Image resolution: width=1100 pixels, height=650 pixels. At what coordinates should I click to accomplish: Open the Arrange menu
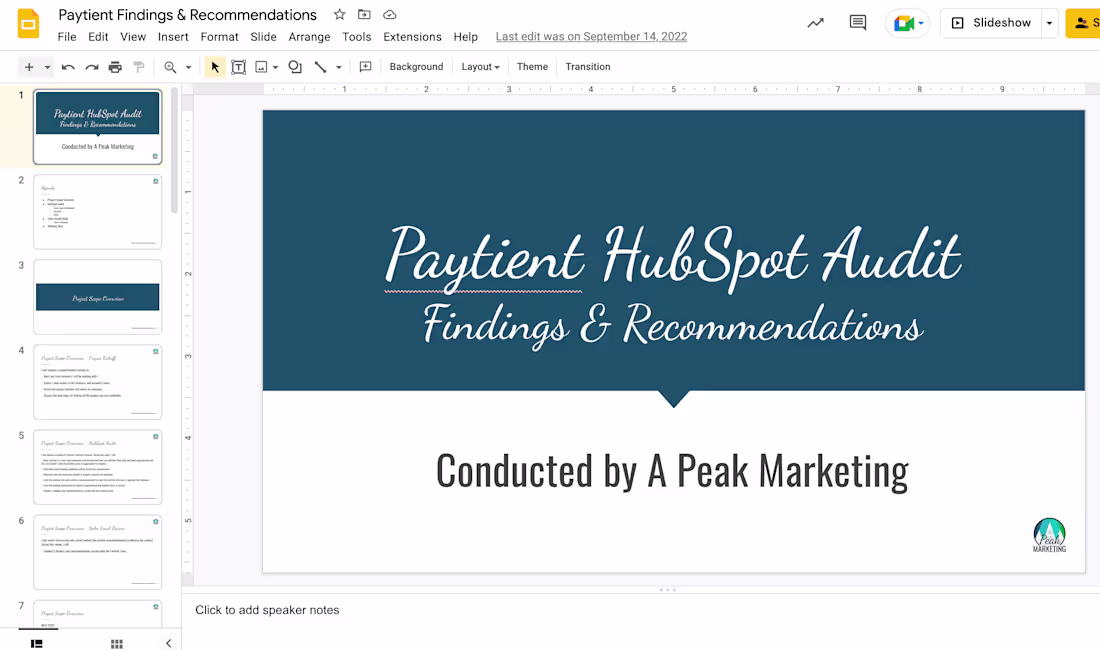pos(309,36)
